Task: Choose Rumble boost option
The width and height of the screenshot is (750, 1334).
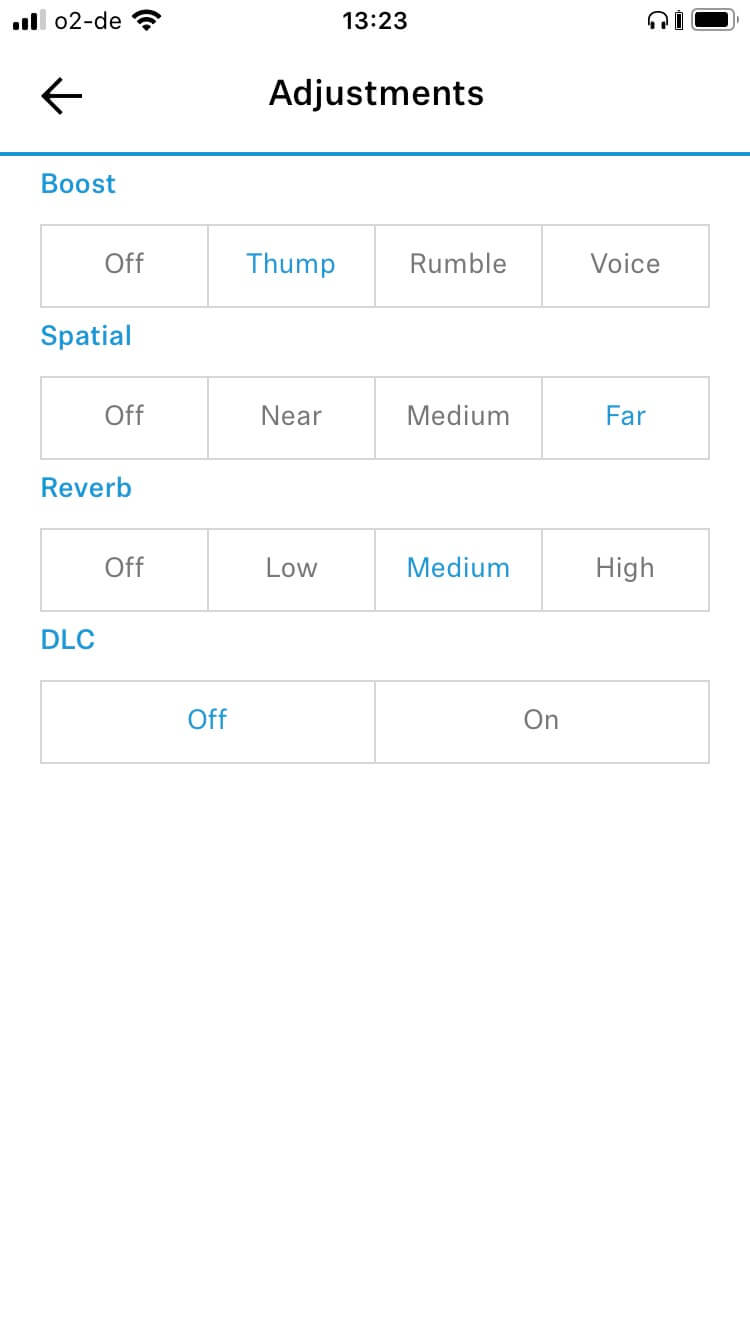Action: pos(458,265)
